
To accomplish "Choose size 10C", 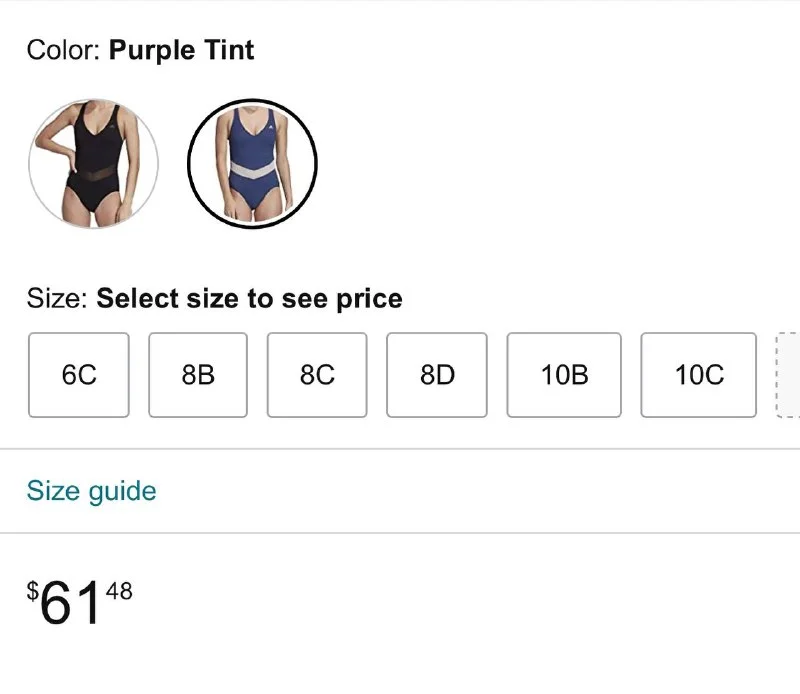I will point(698,375).
